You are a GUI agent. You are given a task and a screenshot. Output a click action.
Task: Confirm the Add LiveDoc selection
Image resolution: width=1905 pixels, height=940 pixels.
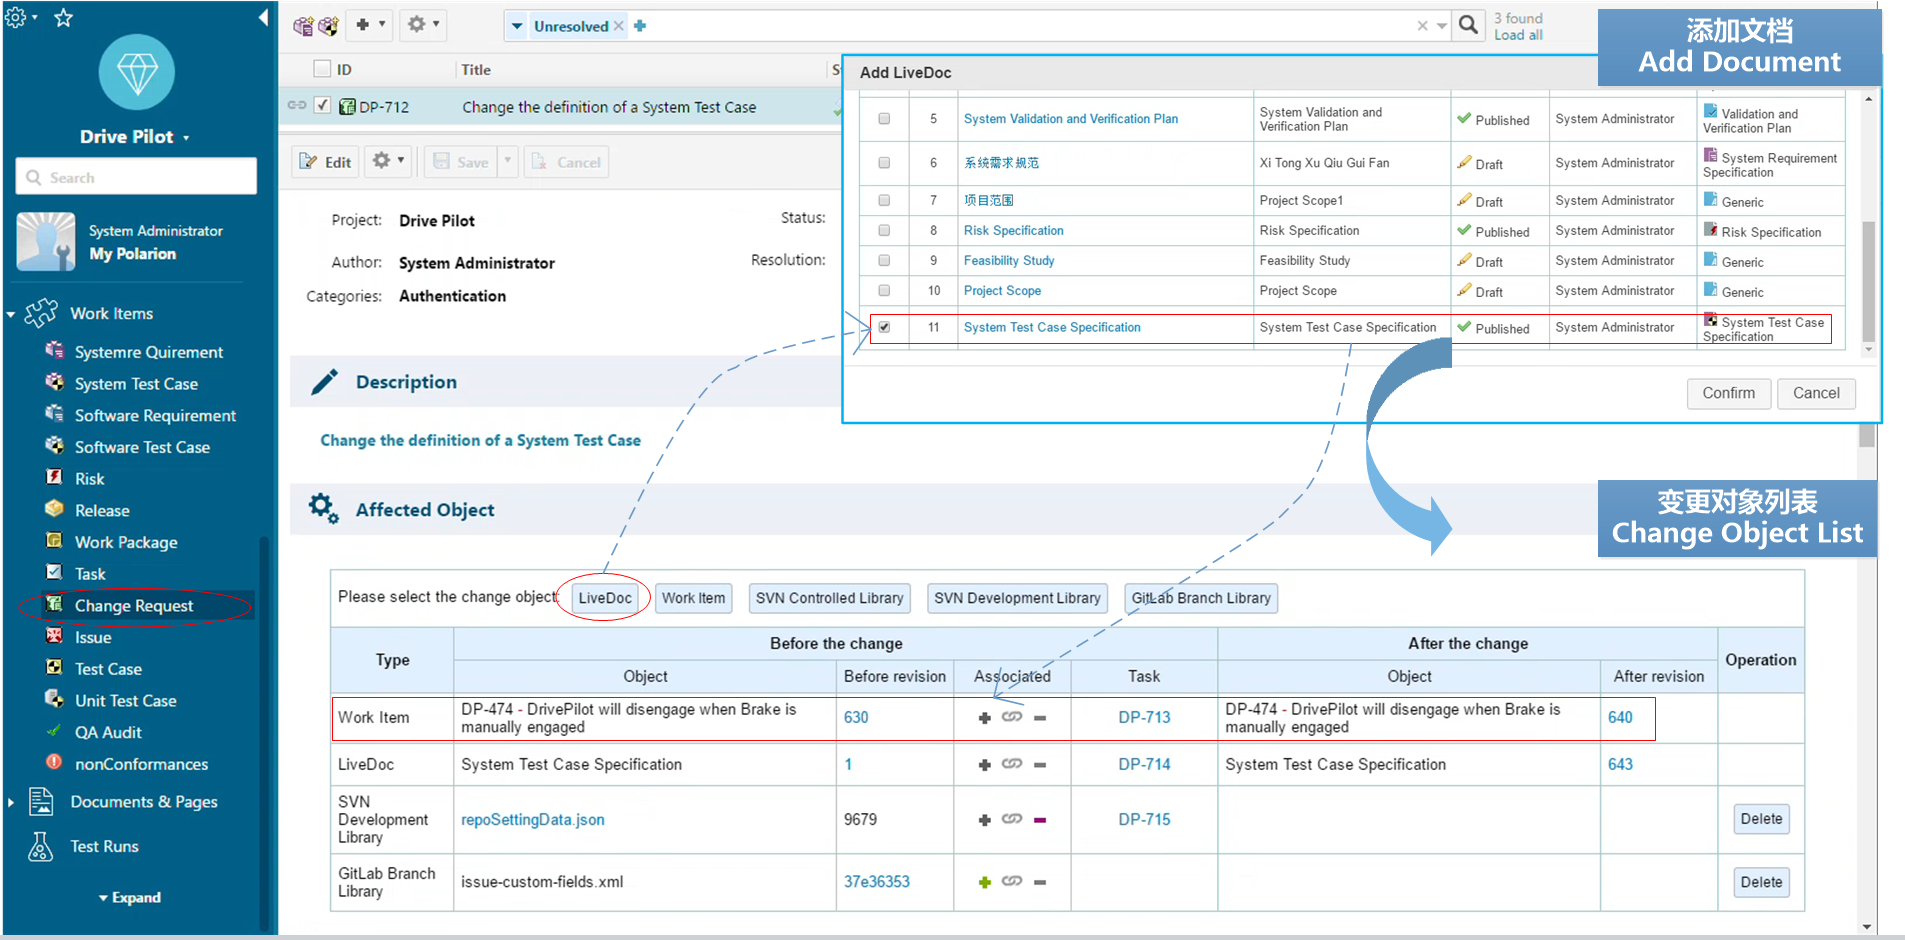1728,393
